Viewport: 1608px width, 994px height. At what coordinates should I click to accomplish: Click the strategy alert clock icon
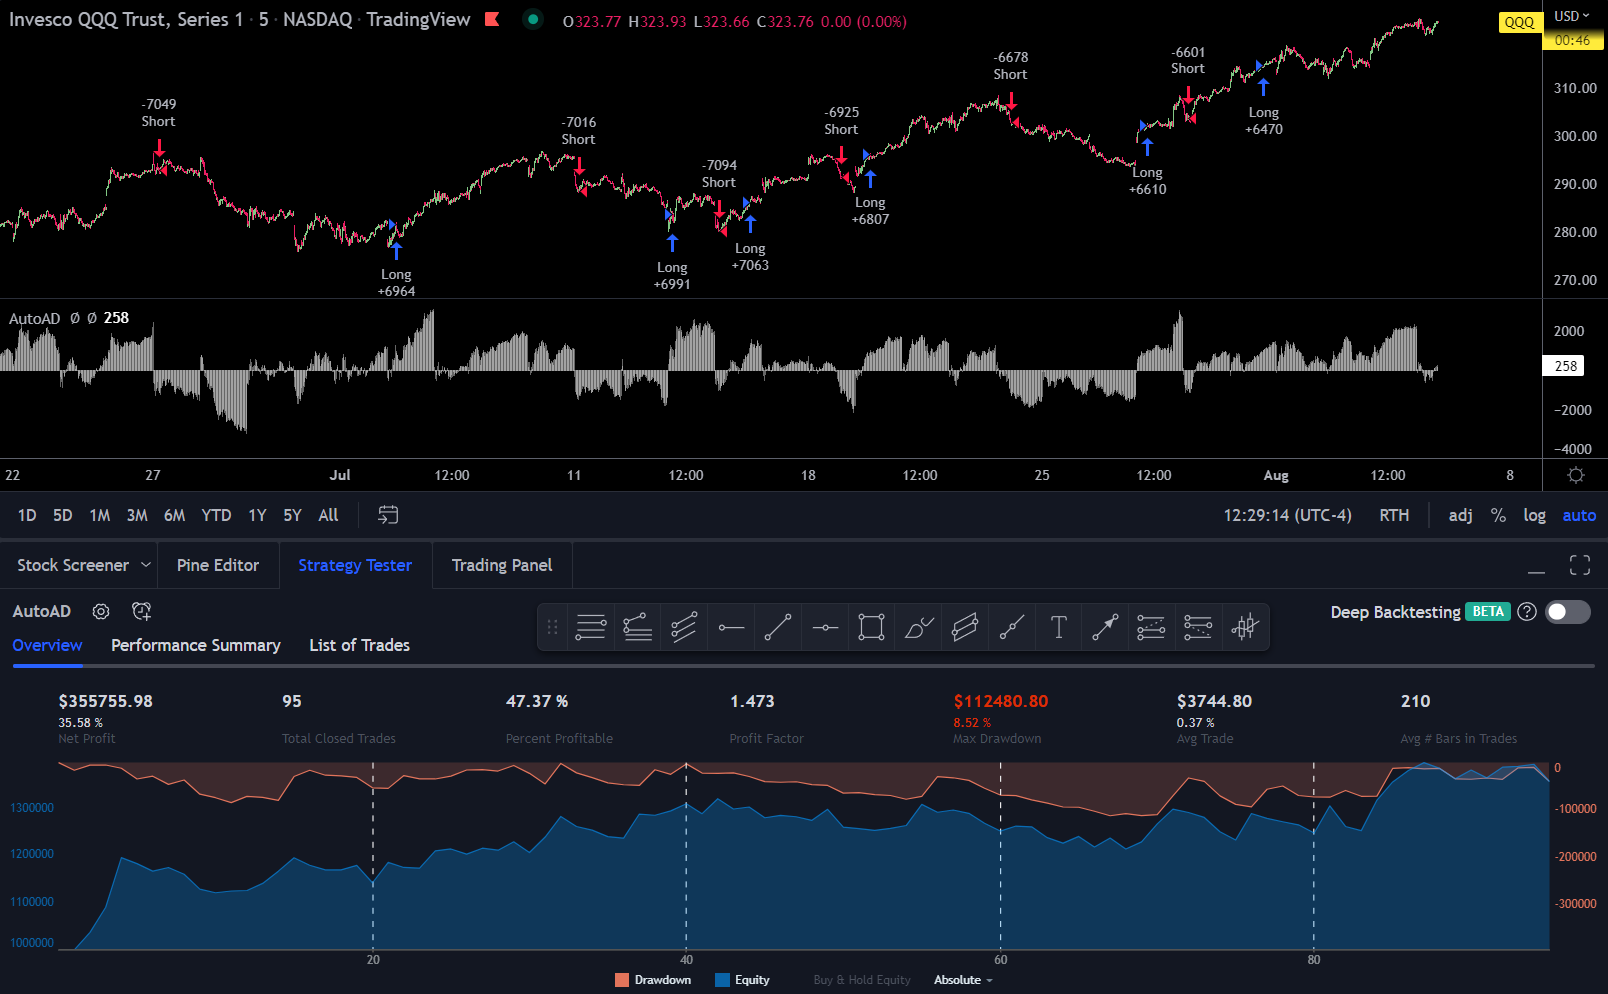click(x=141, y=611)
